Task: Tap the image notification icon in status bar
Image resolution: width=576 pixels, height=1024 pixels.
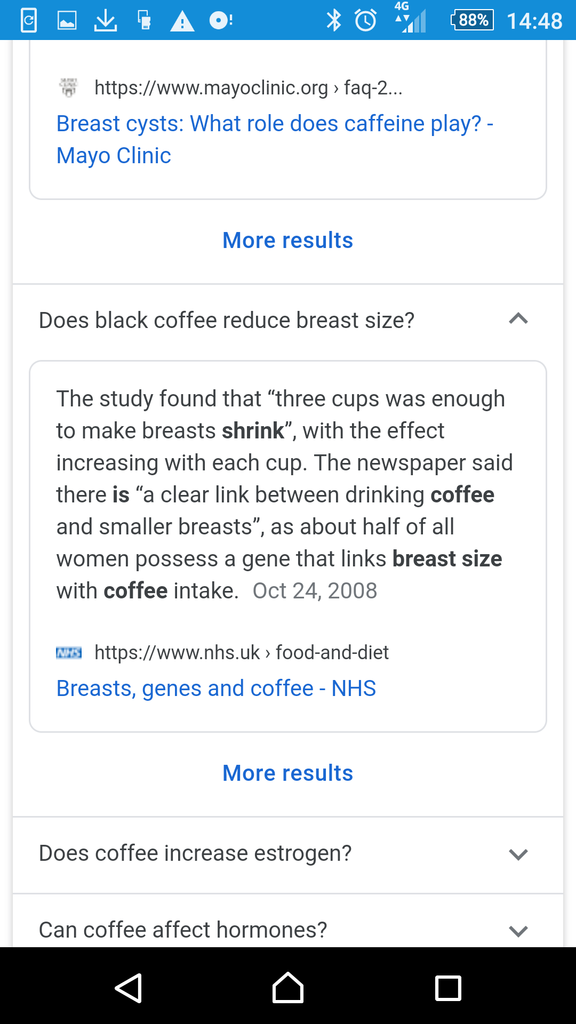Action: coord(67,21)
